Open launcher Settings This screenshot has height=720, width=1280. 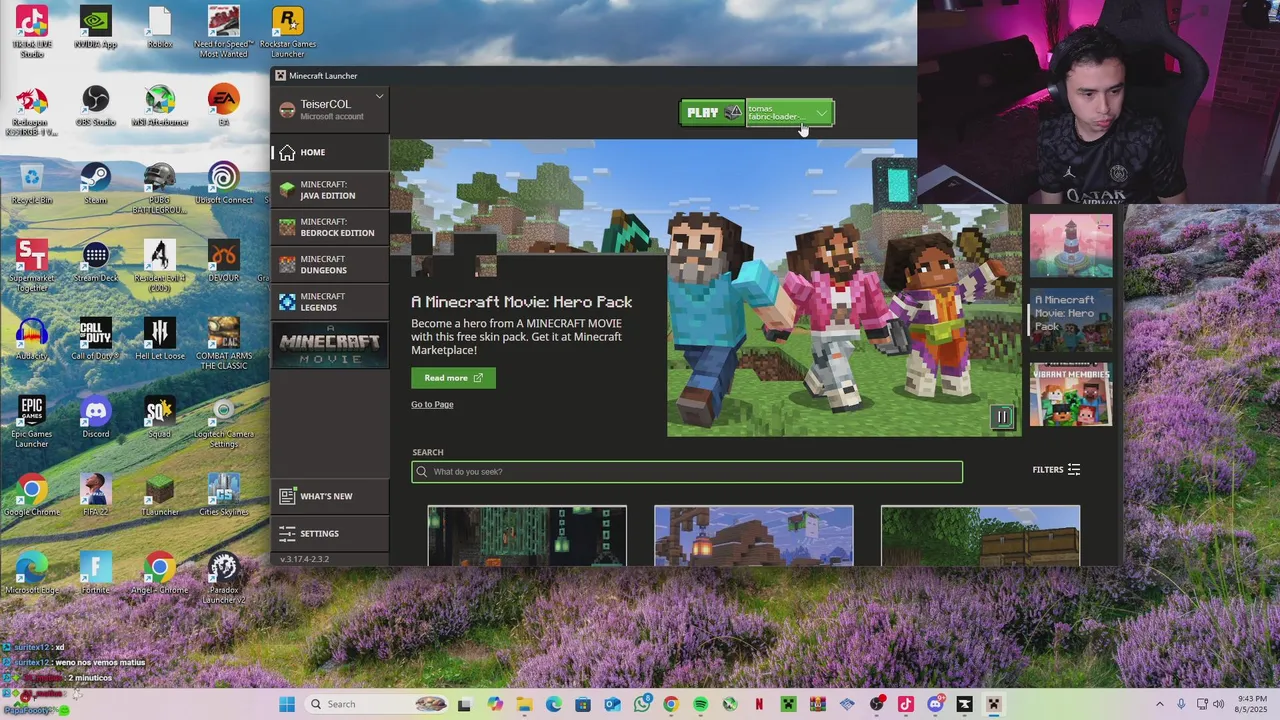point(329,533)
